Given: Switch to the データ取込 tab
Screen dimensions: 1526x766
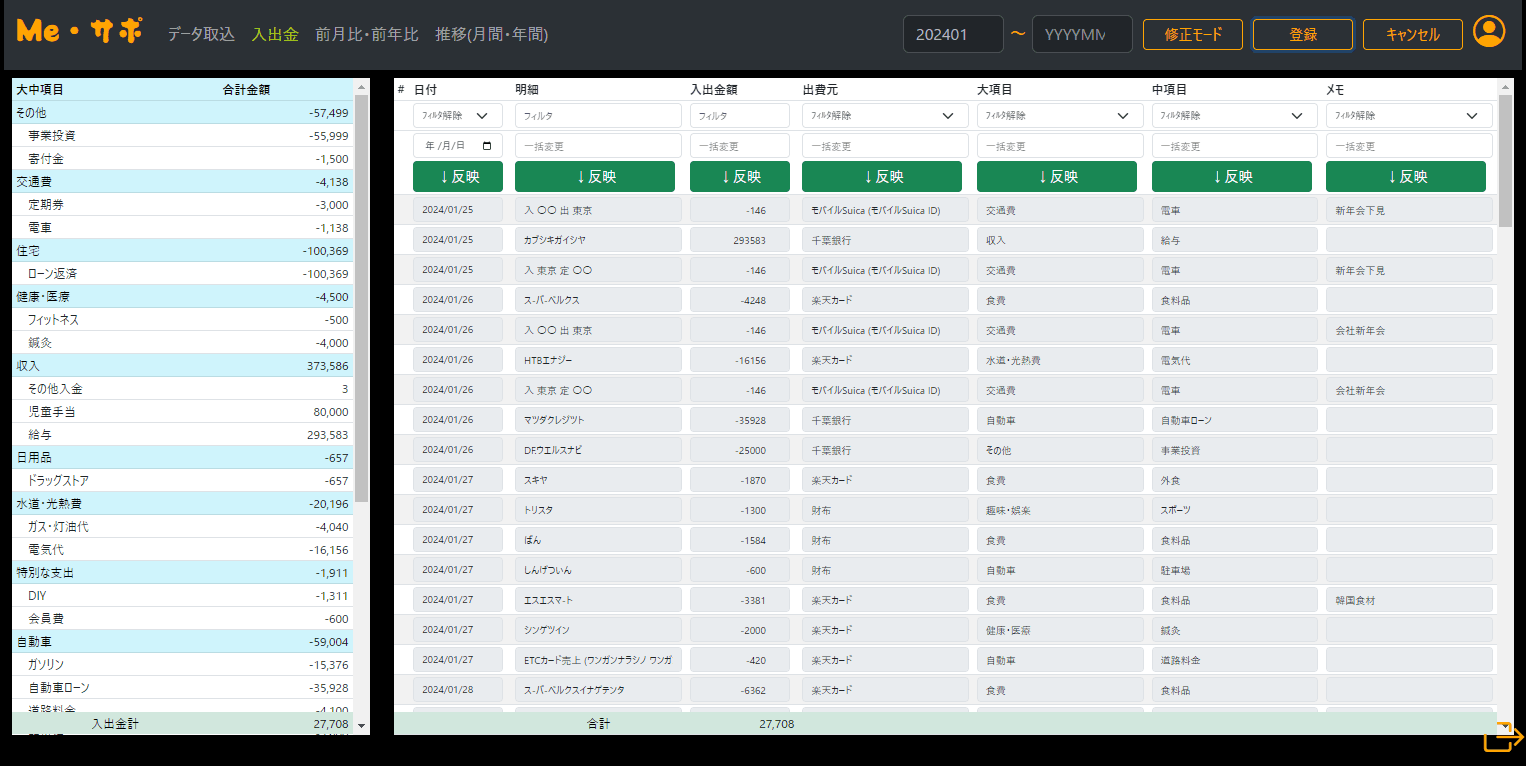Looking at the screenshot, I should tap(201, 34).
